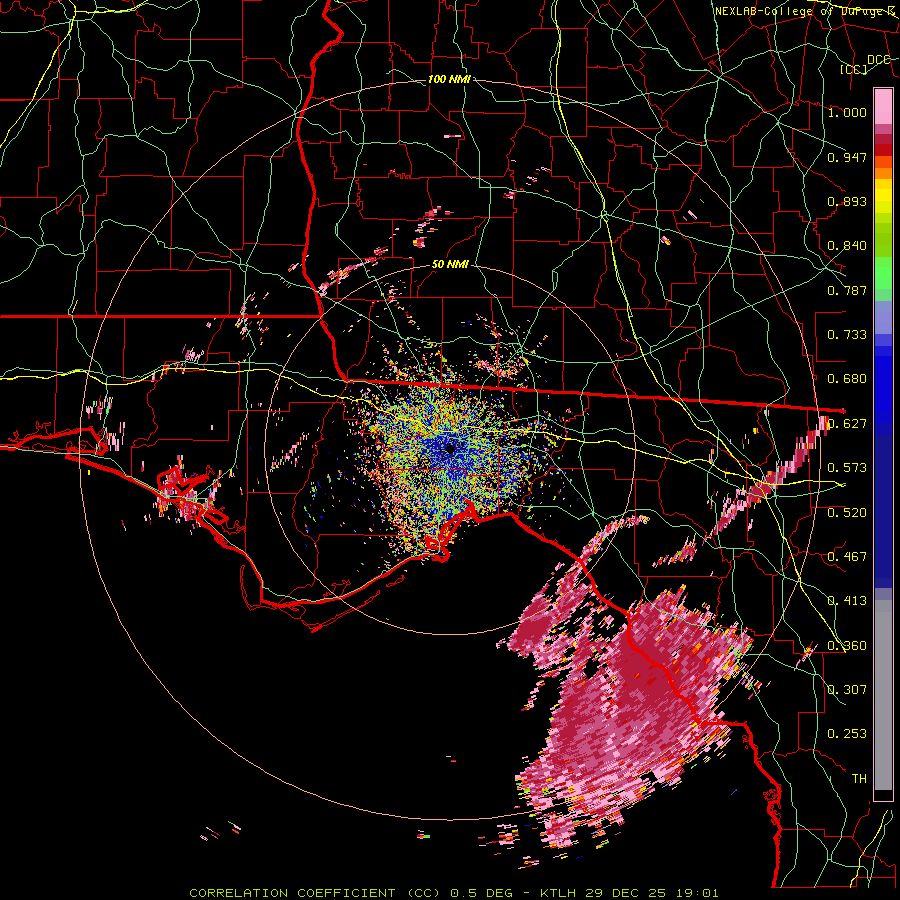
Task: Click the 0.360 scale value
Action: pos(847,646)
